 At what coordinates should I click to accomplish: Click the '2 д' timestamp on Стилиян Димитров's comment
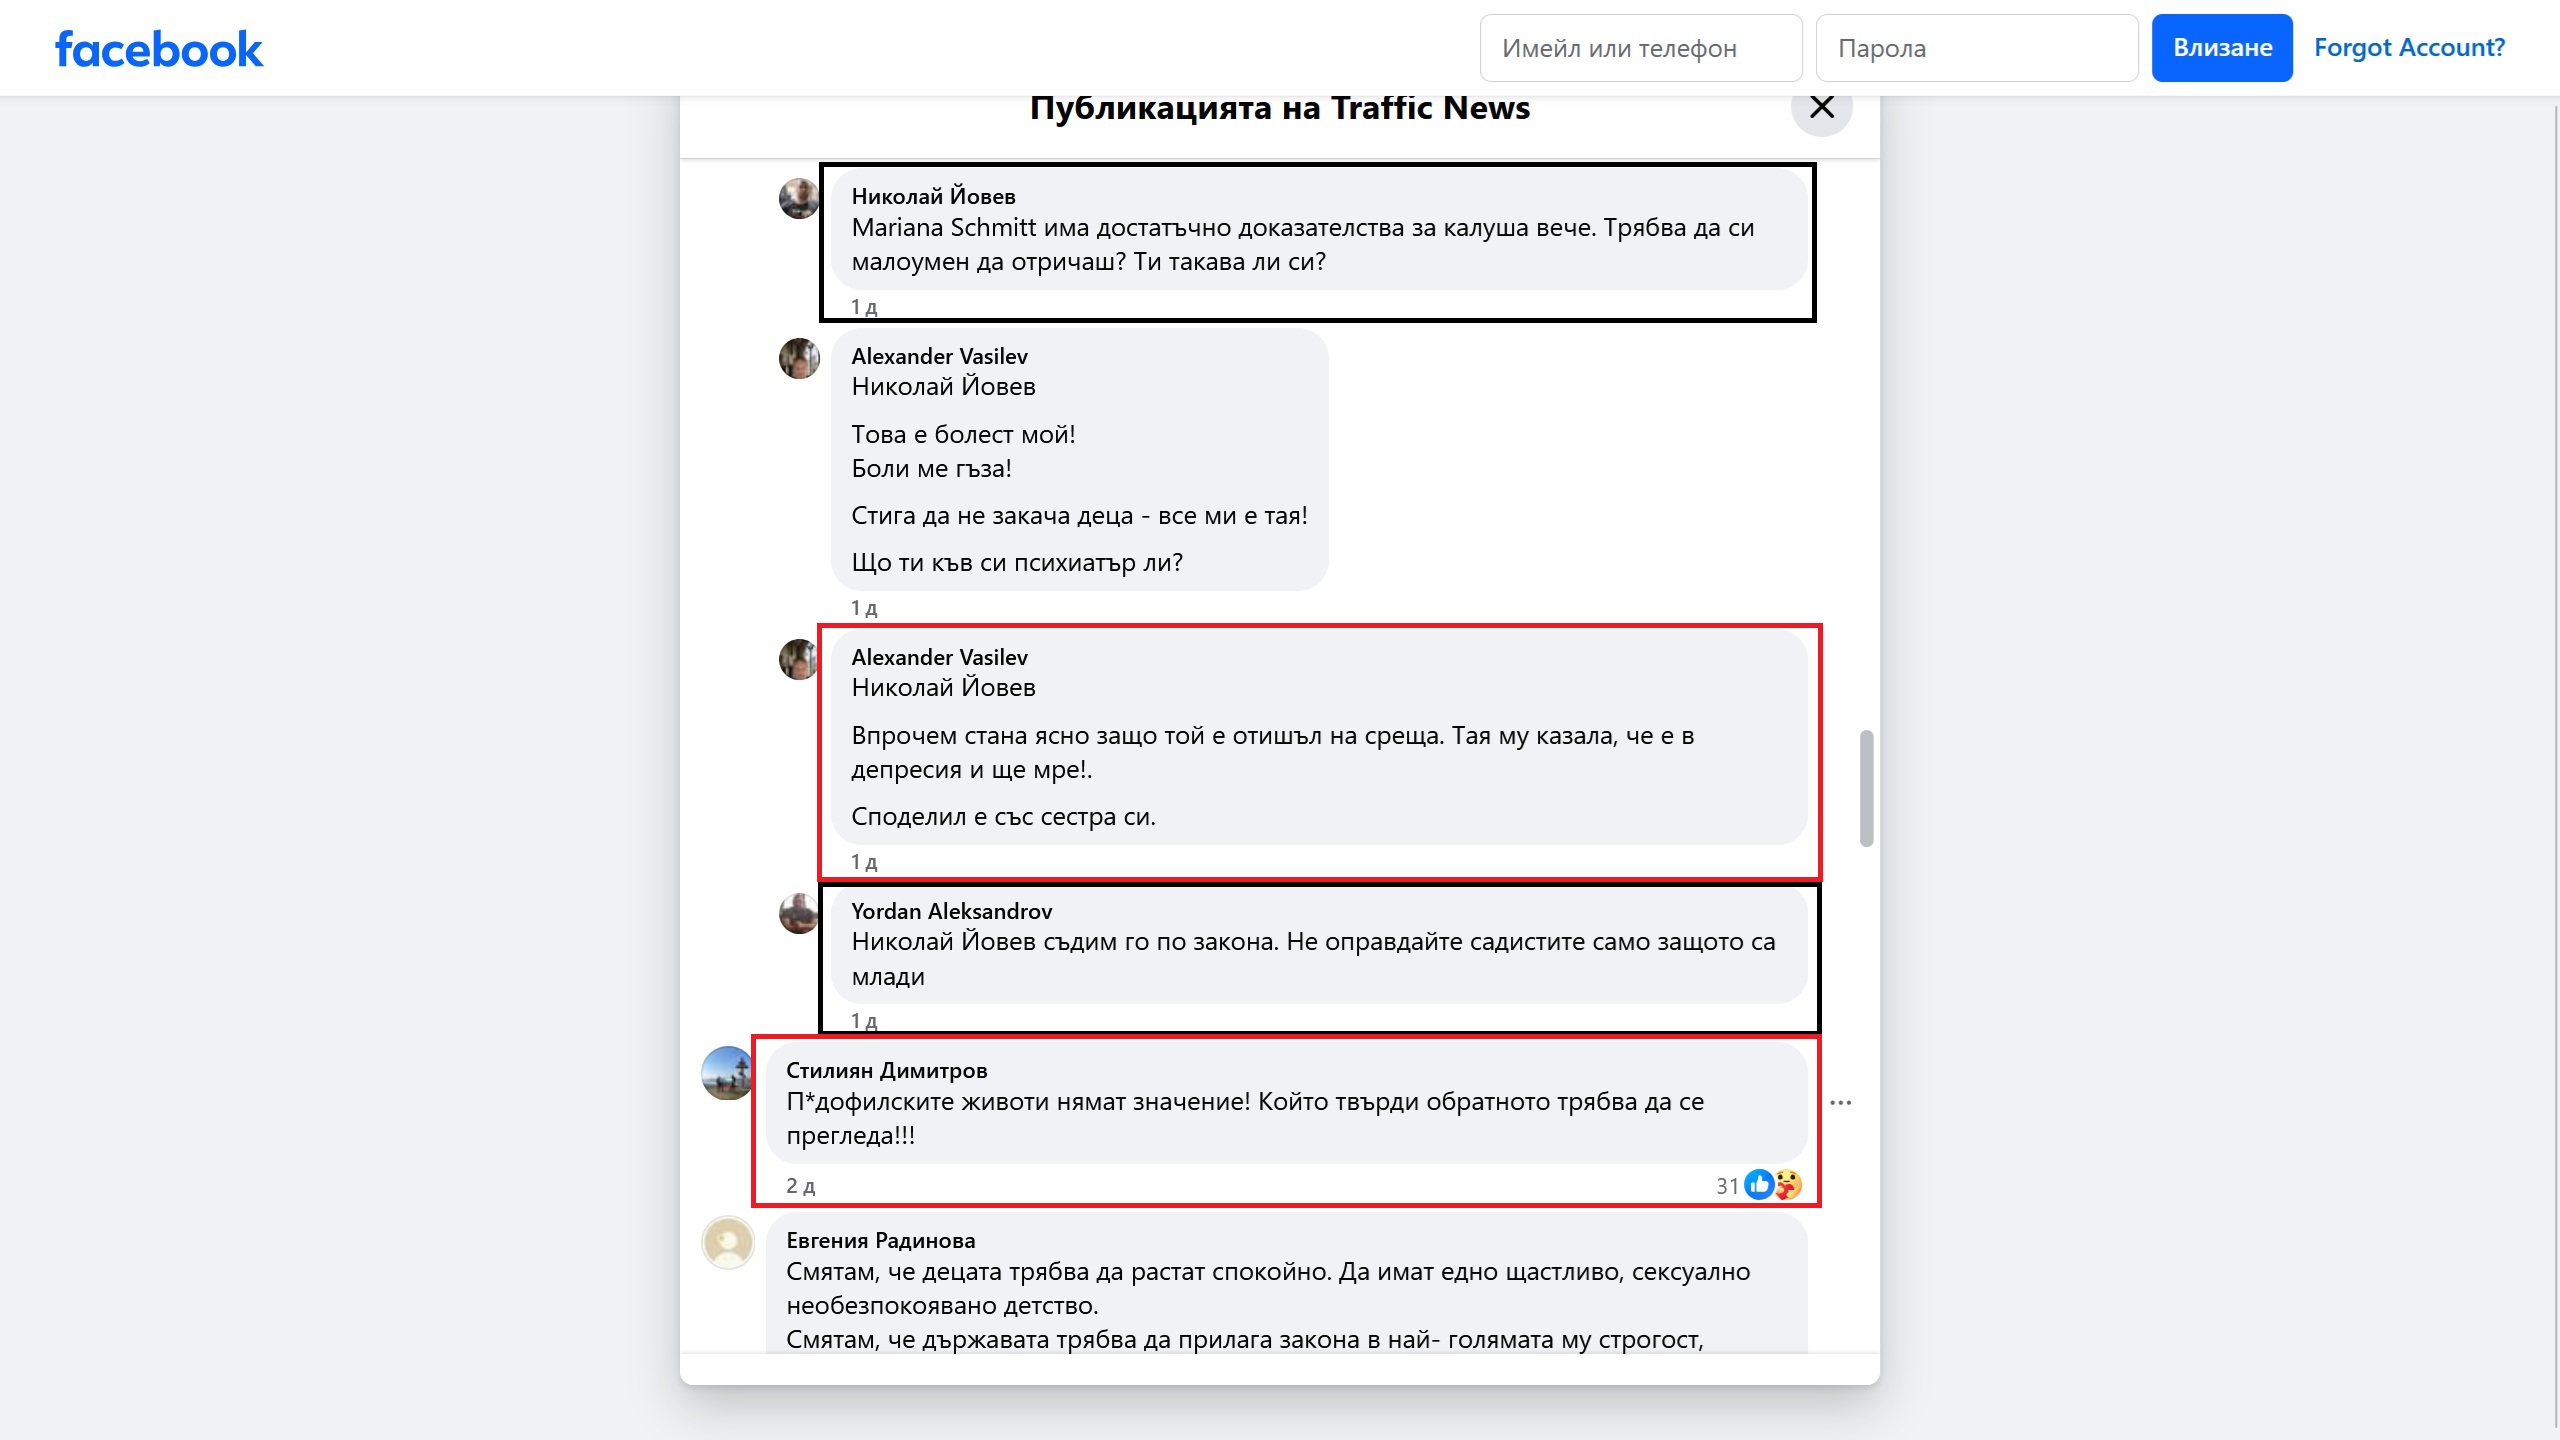click(800, 1186)
